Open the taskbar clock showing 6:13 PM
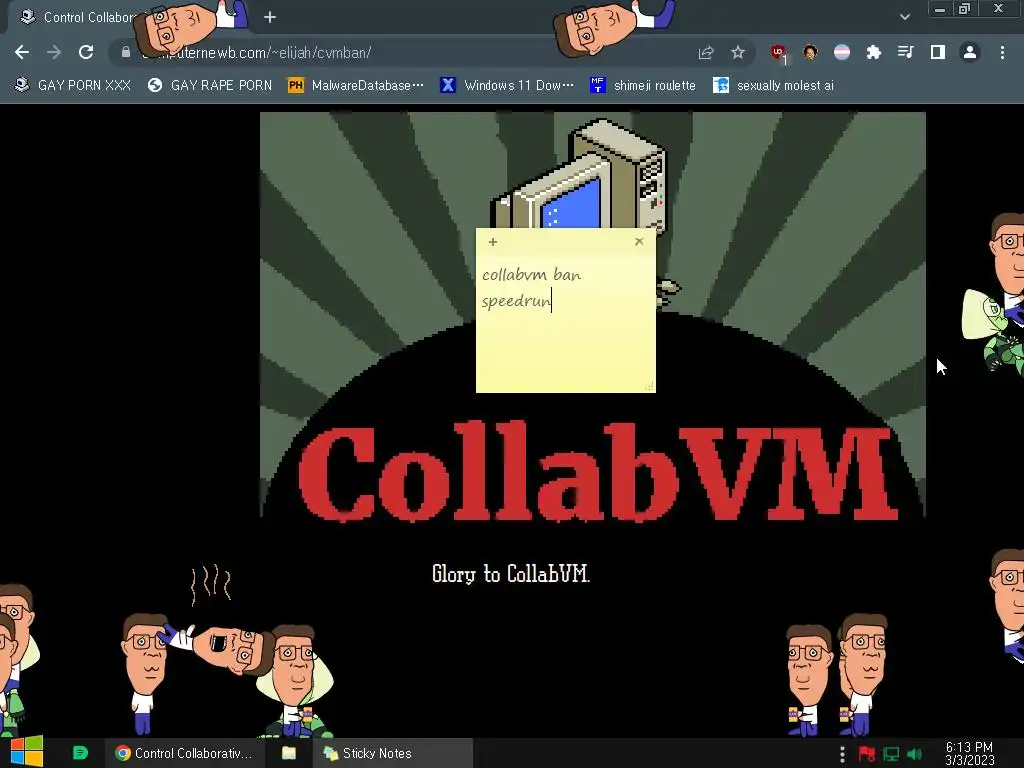Viewport: 1024px width, 768px height. 969,753
